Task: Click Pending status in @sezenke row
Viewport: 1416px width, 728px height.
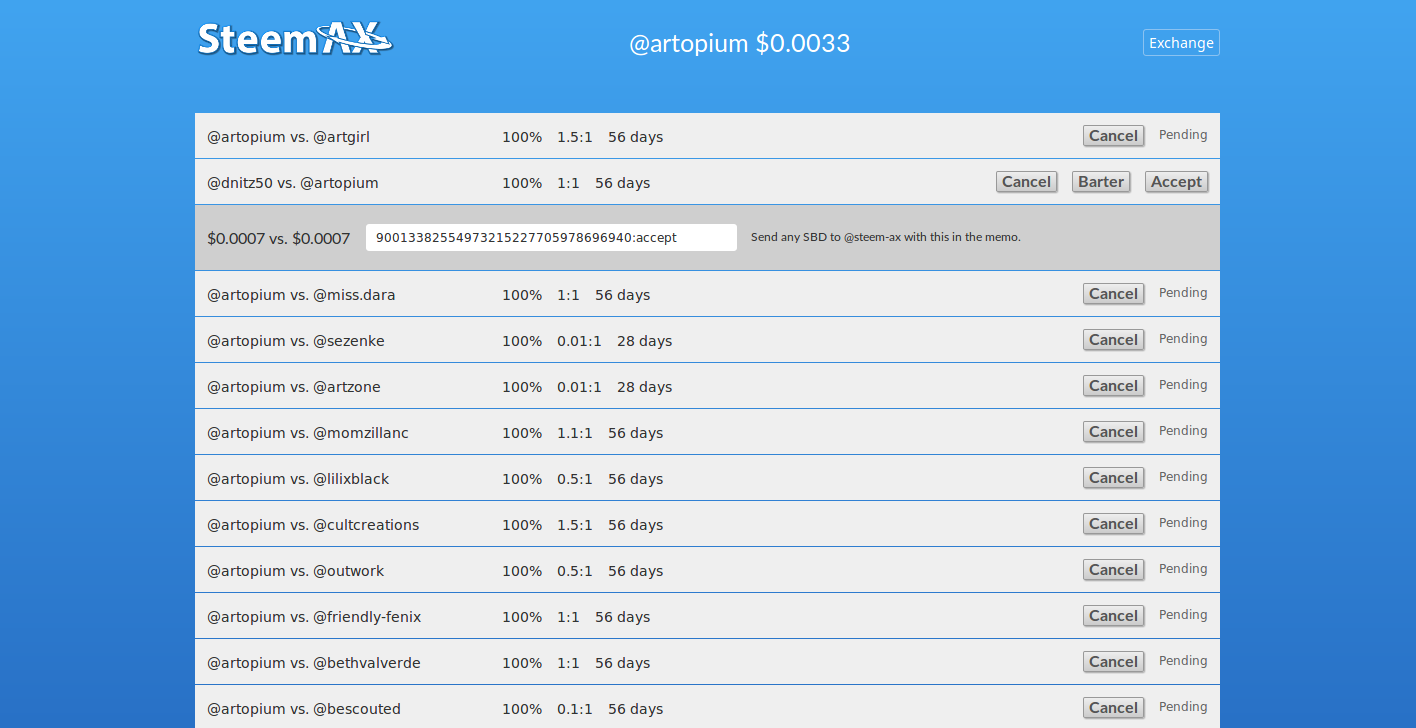Action: [1183, 339]
